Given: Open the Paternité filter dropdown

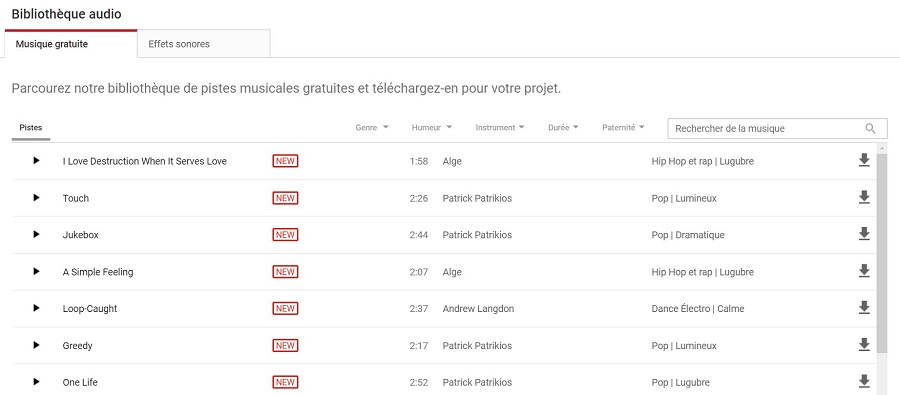Looking at the screenshot, I should point(623,127).
